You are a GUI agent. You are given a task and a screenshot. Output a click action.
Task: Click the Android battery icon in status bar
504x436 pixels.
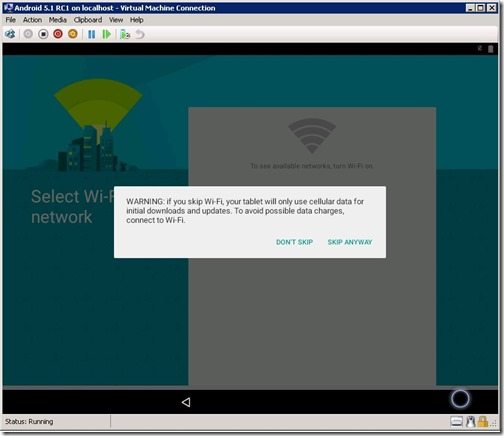(490, 49)
